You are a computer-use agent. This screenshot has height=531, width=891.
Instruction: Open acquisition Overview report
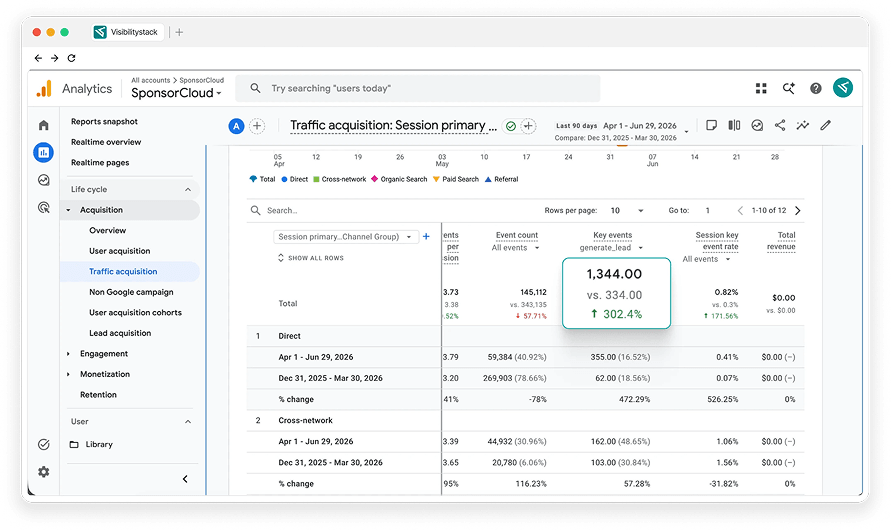(x=107, y=230)
